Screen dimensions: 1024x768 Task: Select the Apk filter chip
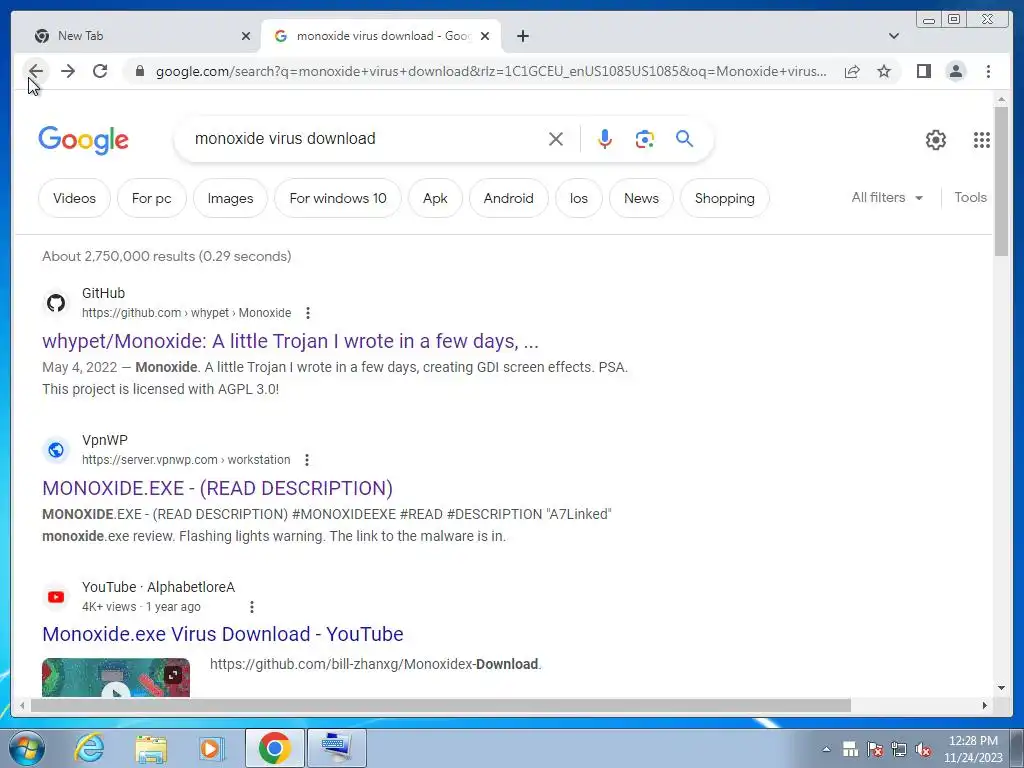(x=435, y=198)
